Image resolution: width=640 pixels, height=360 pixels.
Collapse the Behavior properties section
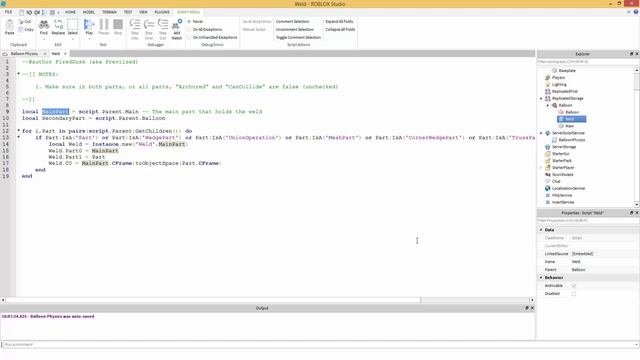pyautogui.click(x=541, y=278)
